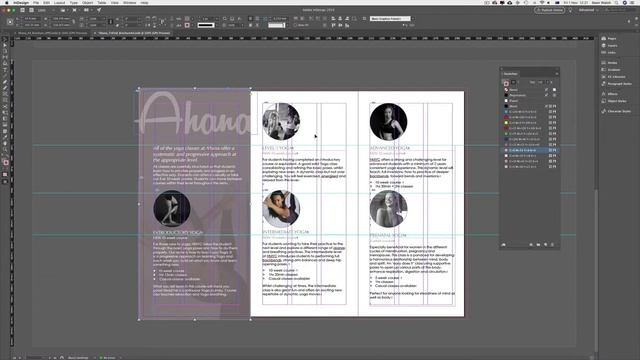640x360 pixels.
Task: Select the bright green CMYK swatch
Action: pyautogui.click(x=530, y=123)
